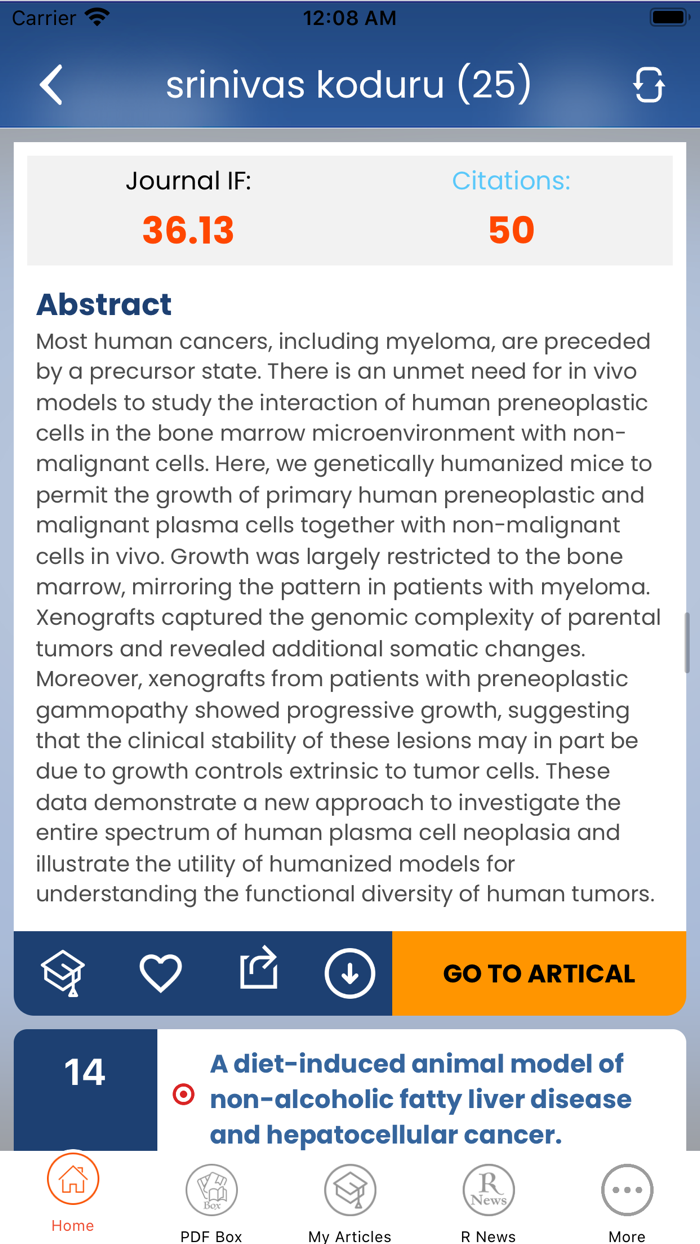
Task: Tap the GO TO ARTICAL button
Action: point(539,973)
